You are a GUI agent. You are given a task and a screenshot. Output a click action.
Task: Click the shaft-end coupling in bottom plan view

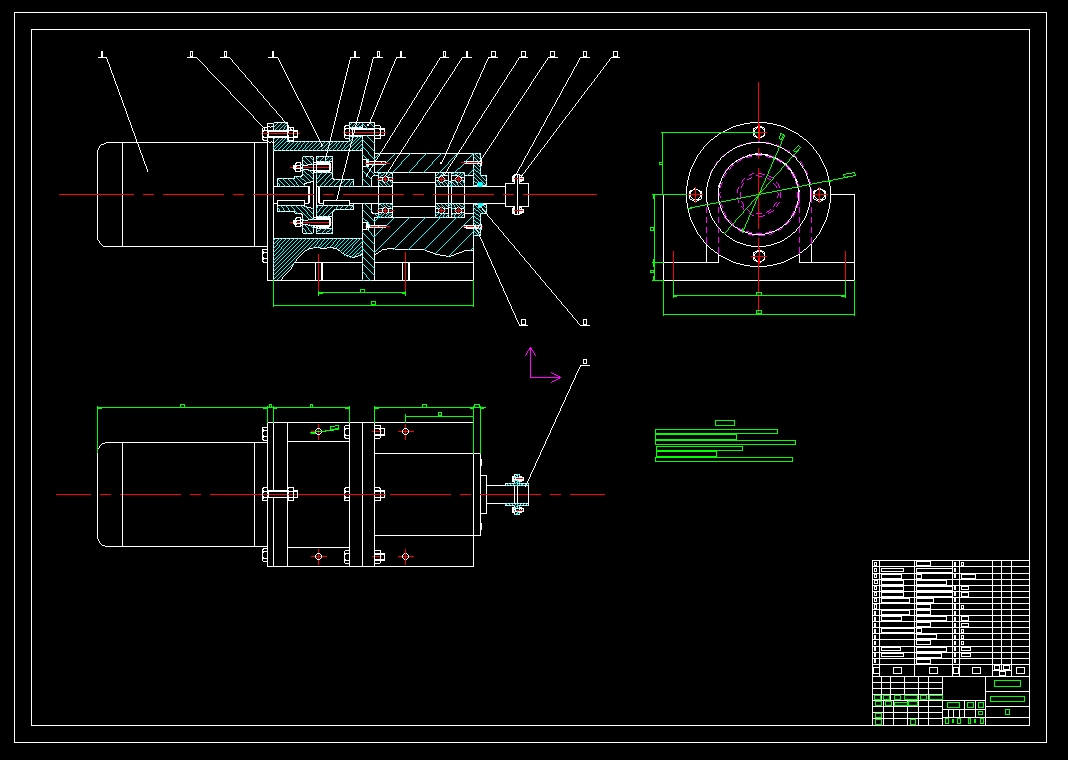(517, 494)
